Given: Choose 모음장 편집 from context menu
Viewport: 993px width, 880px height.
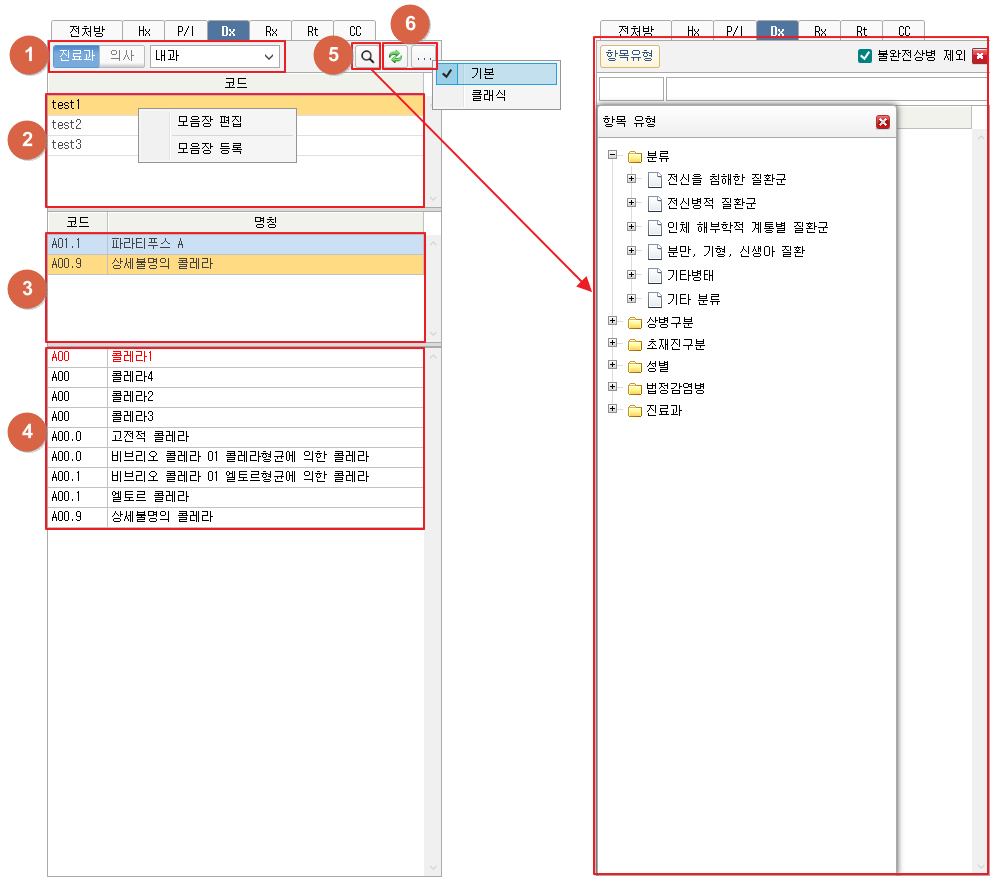Looking at the screenshot, I should [210, 122].
